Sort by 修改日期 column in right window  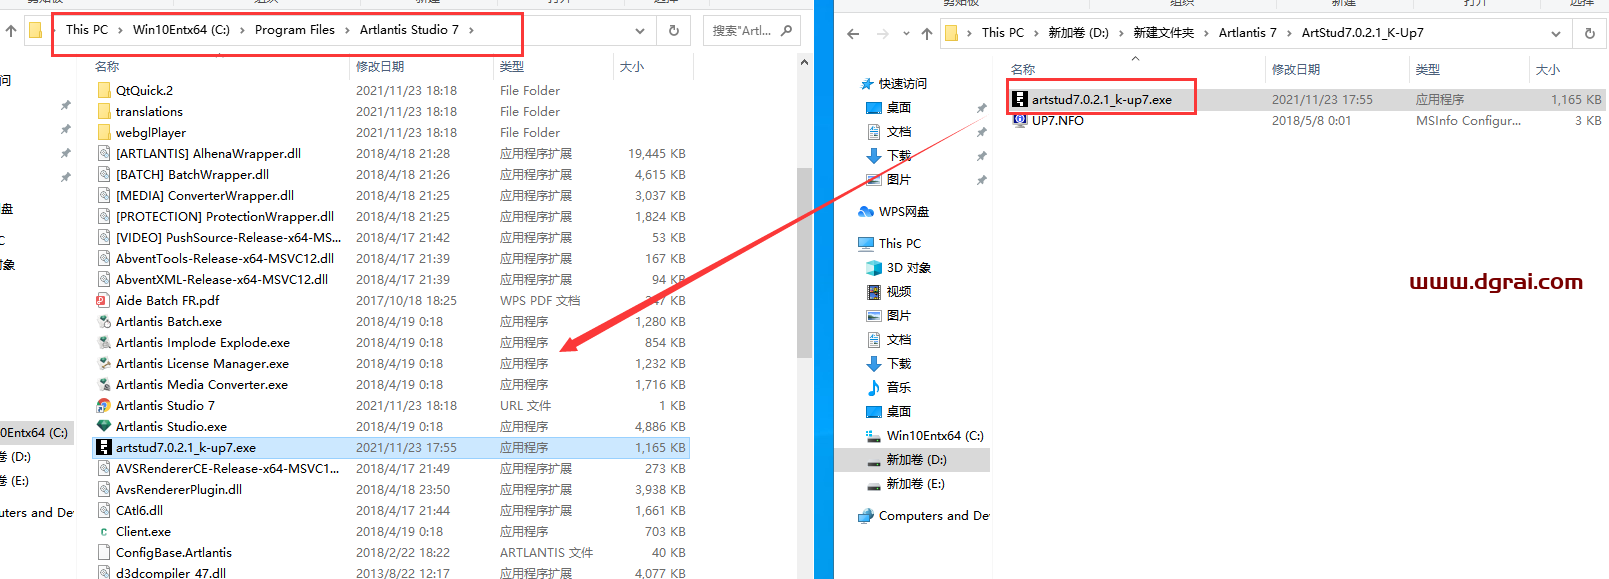click(1296, 69)
